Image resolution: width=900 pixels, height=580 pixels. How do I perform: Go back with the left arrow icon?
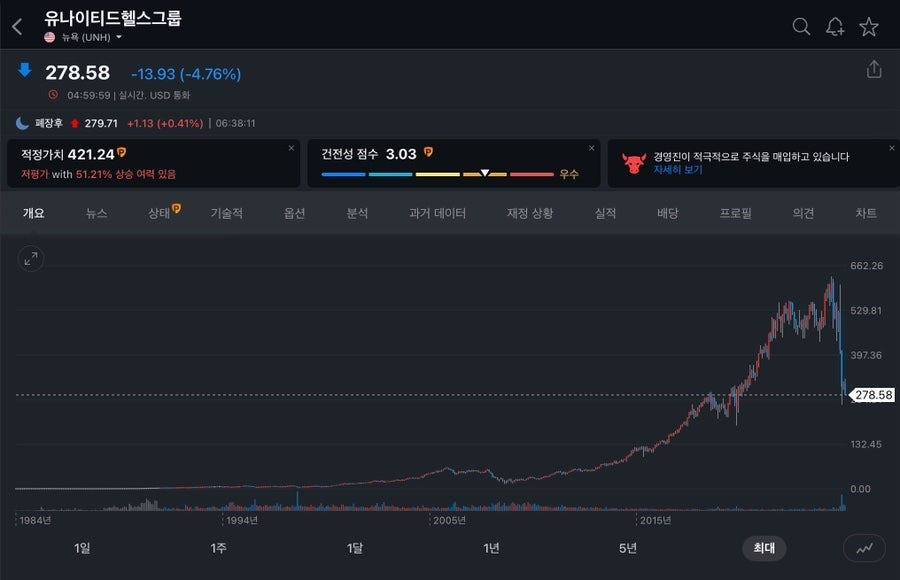point(17,26)
